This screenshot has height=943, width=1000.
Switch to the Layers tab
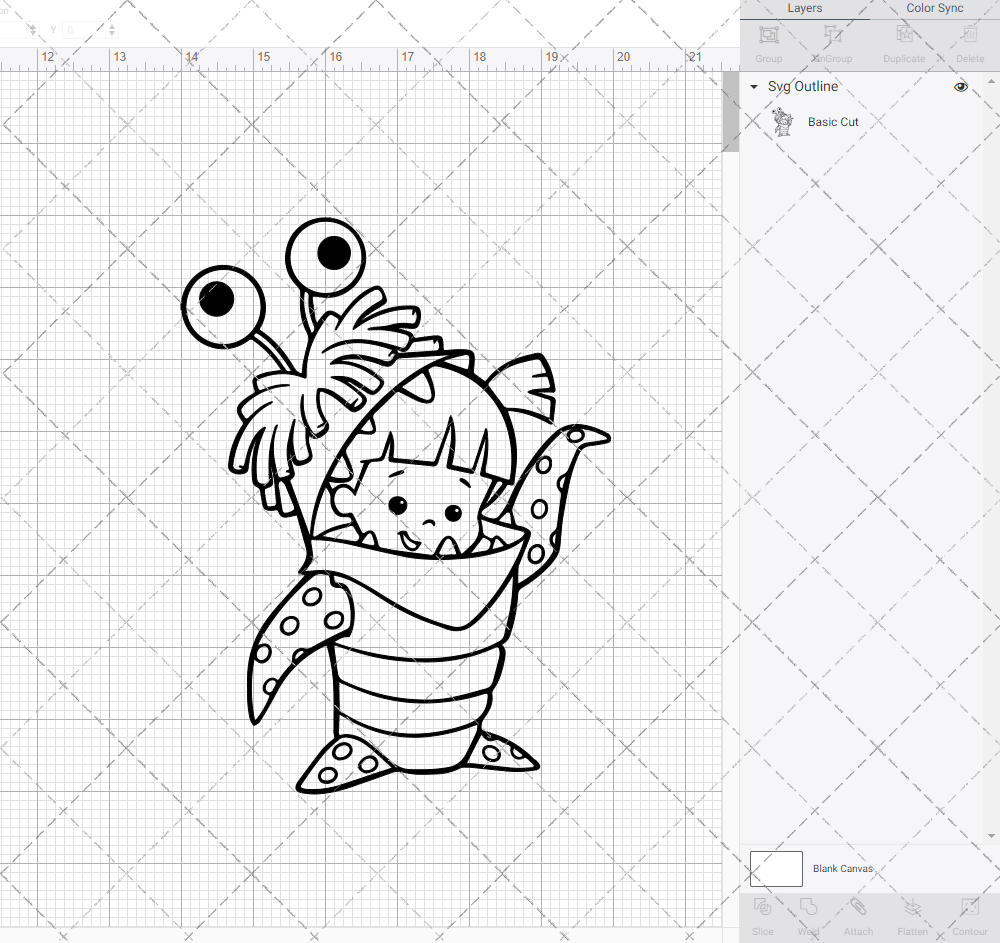click(804, 8)
